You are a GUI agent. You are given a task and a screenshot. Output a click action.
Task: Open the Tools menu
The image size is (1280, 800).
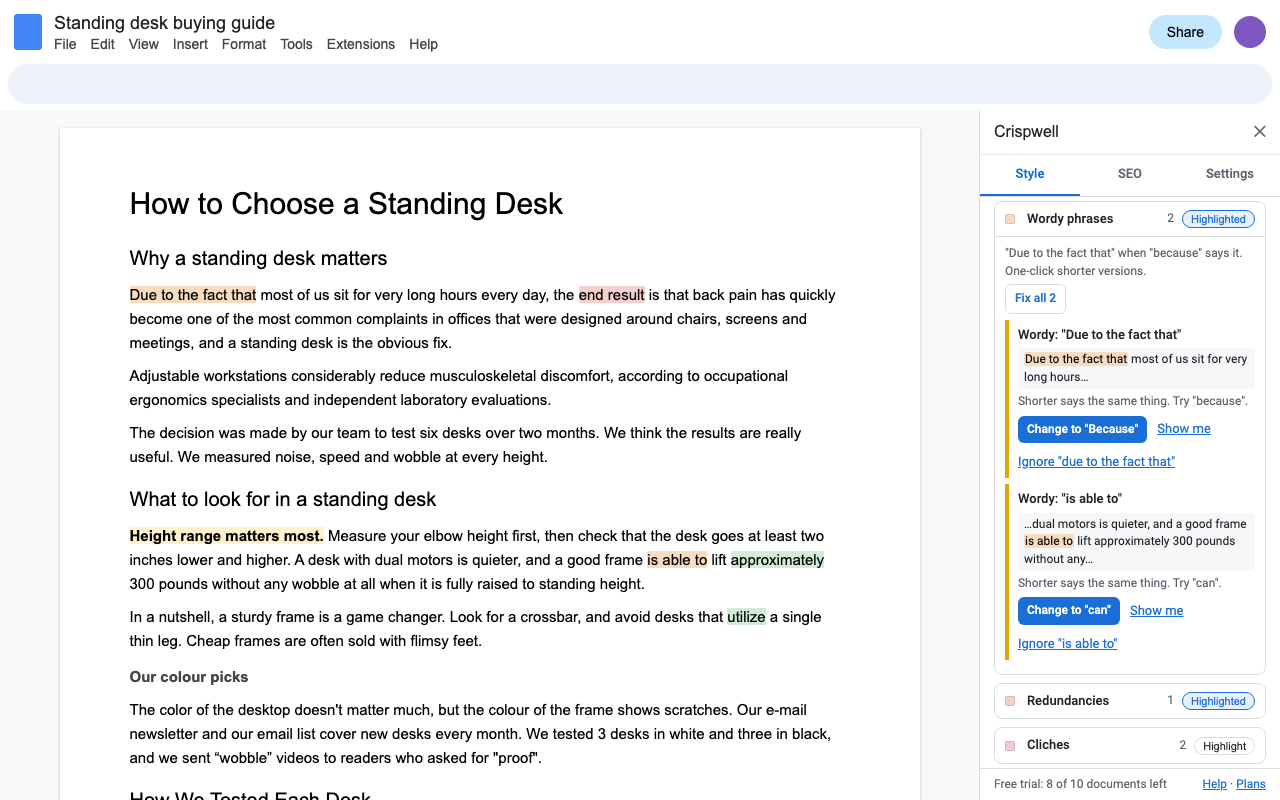[x=296, y=44]
